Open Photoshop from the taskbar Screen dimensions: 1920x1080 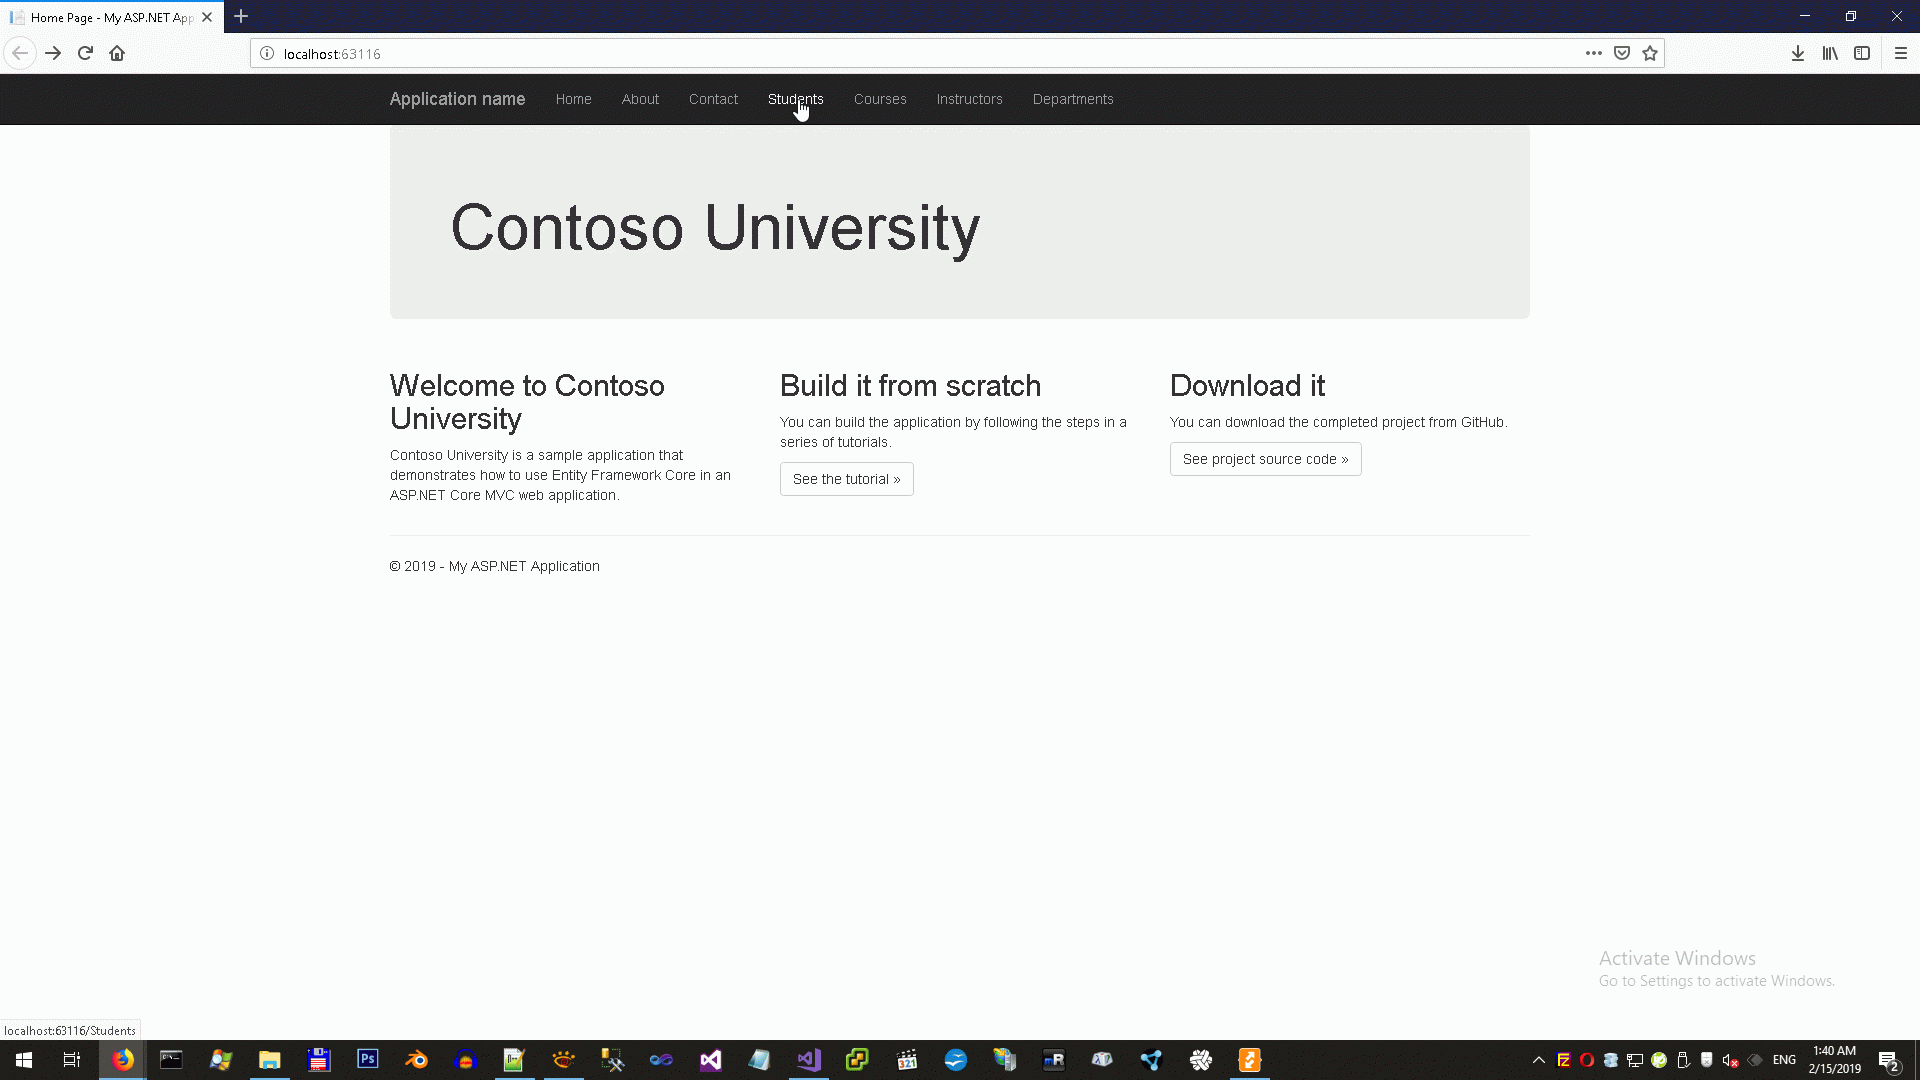point(367,1059)
